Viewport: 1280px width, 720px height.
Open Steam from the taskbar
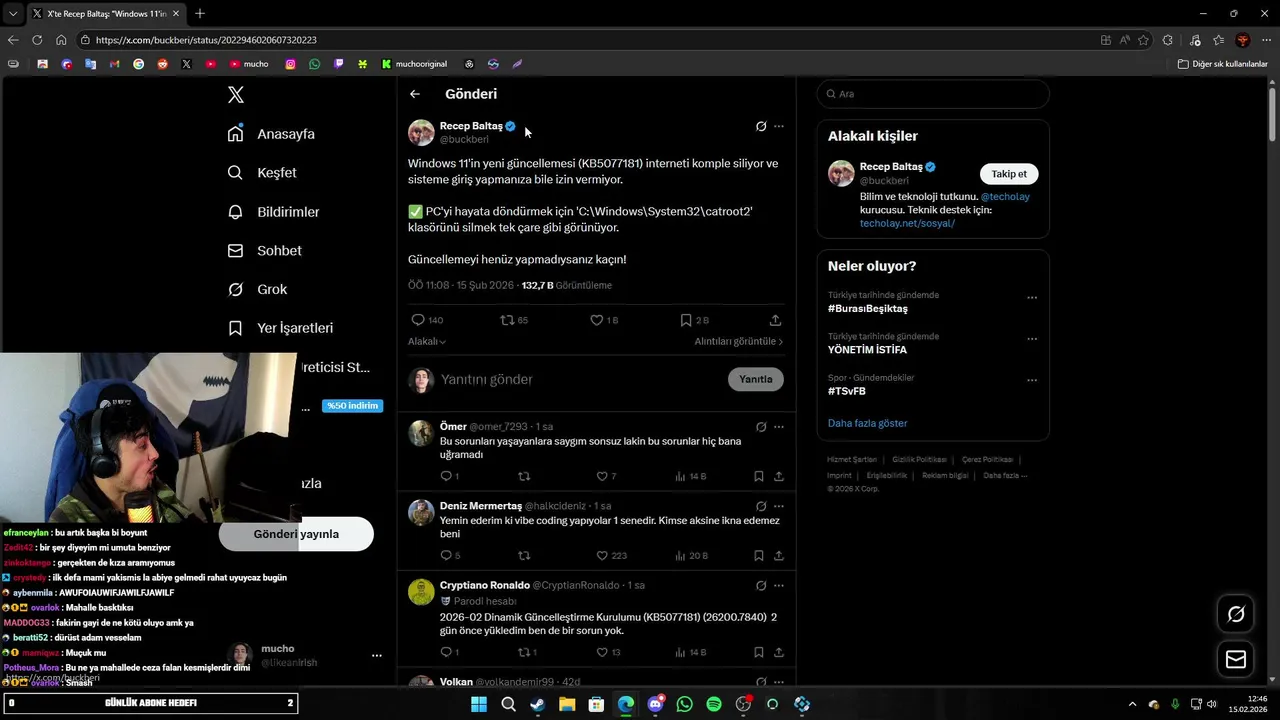(537, 704)
